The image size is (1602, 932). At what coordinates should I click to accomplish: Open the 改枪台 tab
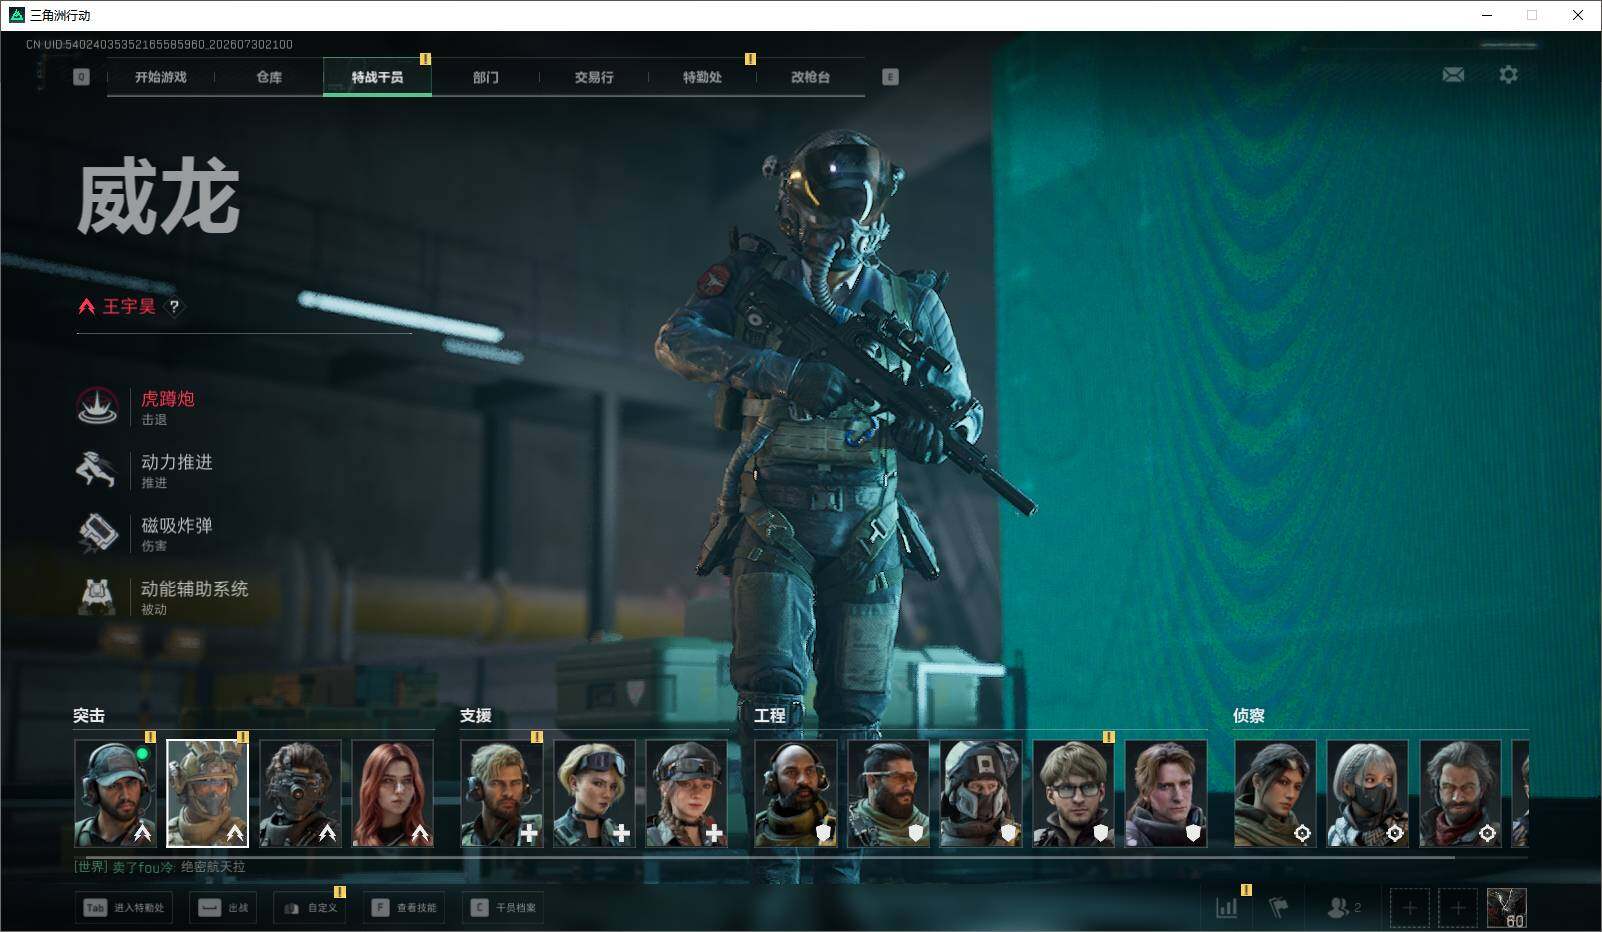tap(810, 77)
